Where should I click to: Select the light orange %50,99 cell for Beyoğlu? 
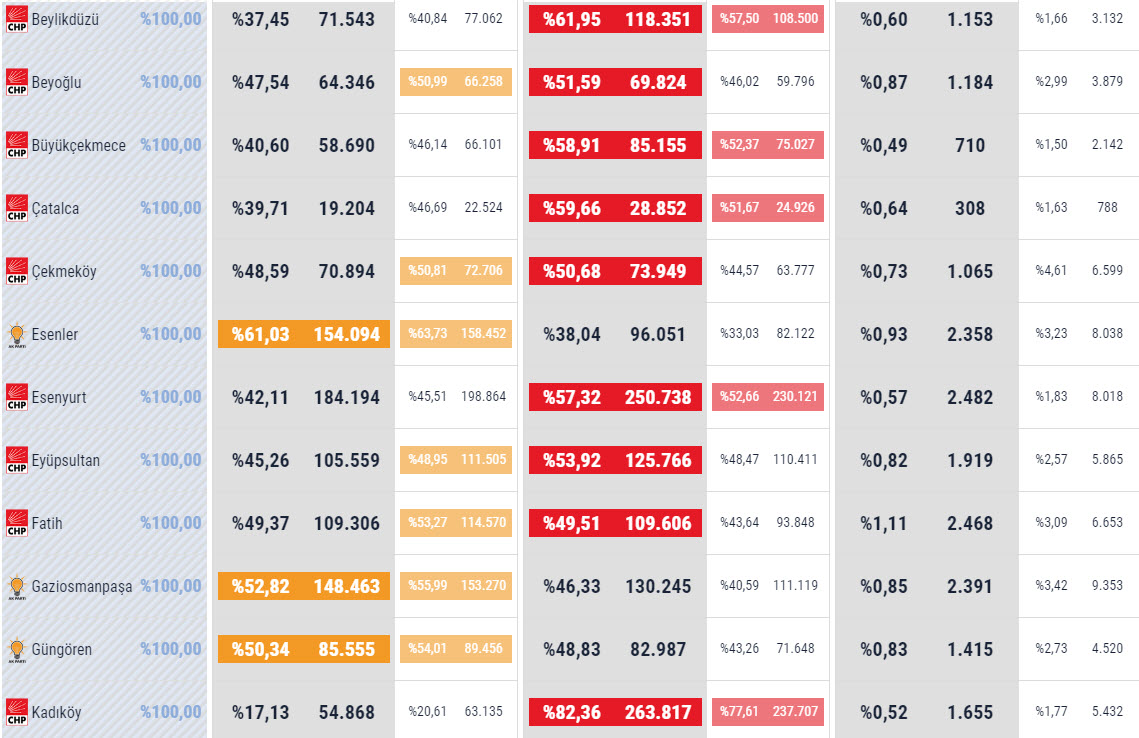pyautogui.click(x=455, y=82)
